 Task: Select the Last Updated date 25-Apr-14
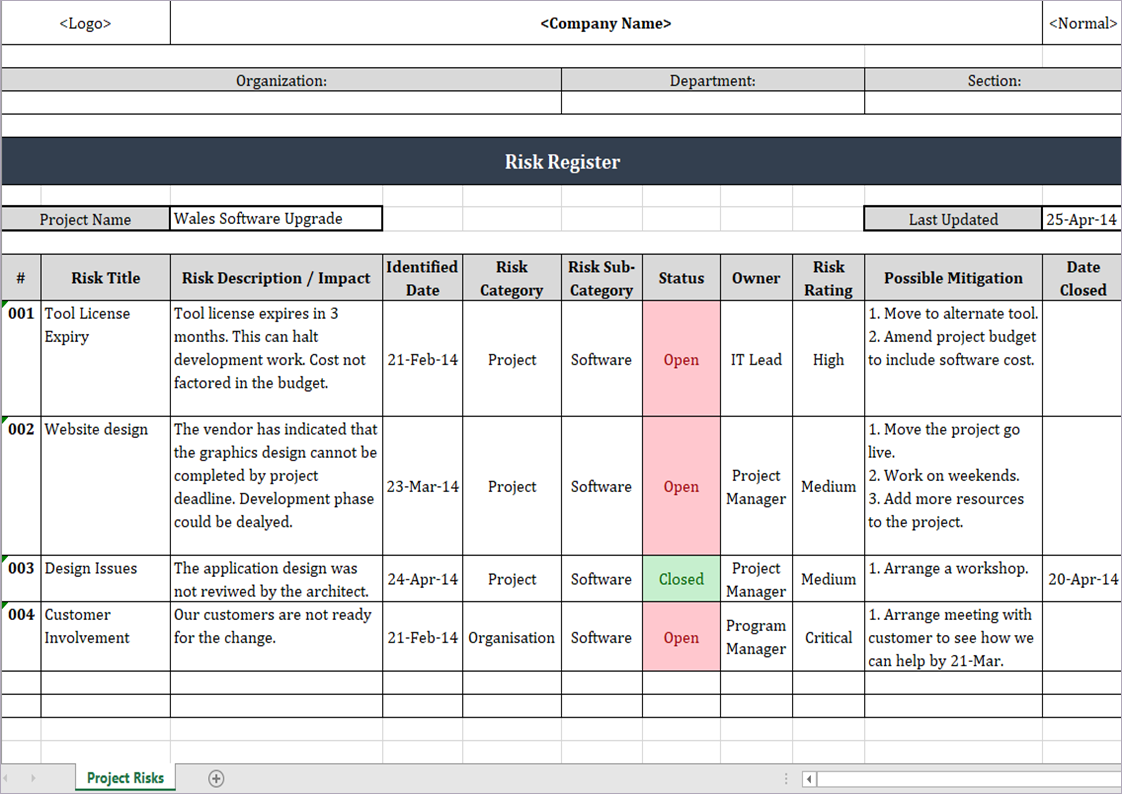1082,218
